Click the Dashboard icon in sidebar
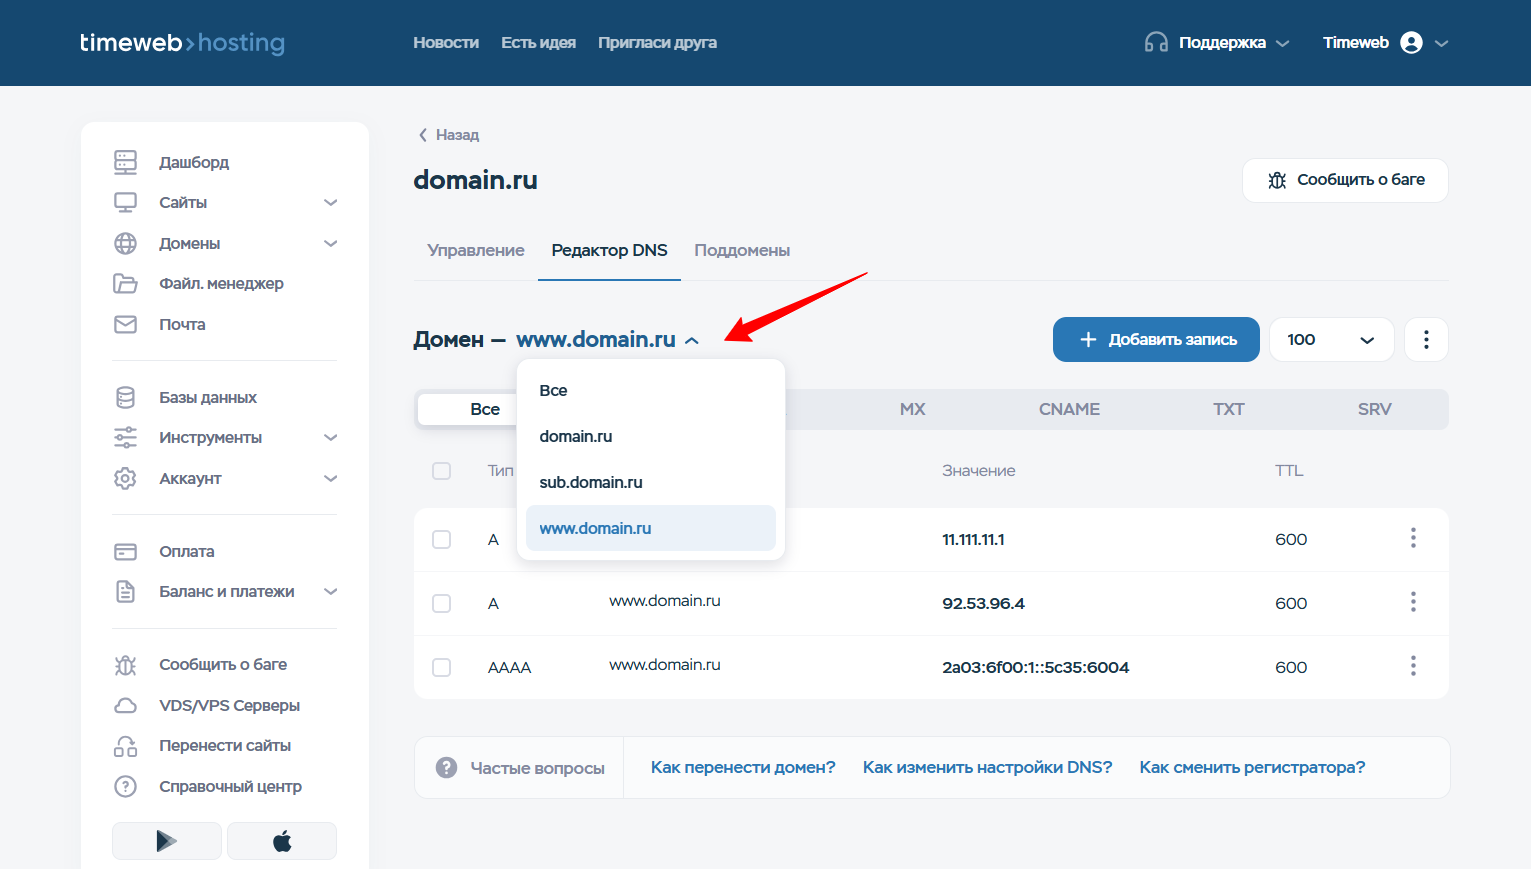1531x869 pixels. [125, 162]
